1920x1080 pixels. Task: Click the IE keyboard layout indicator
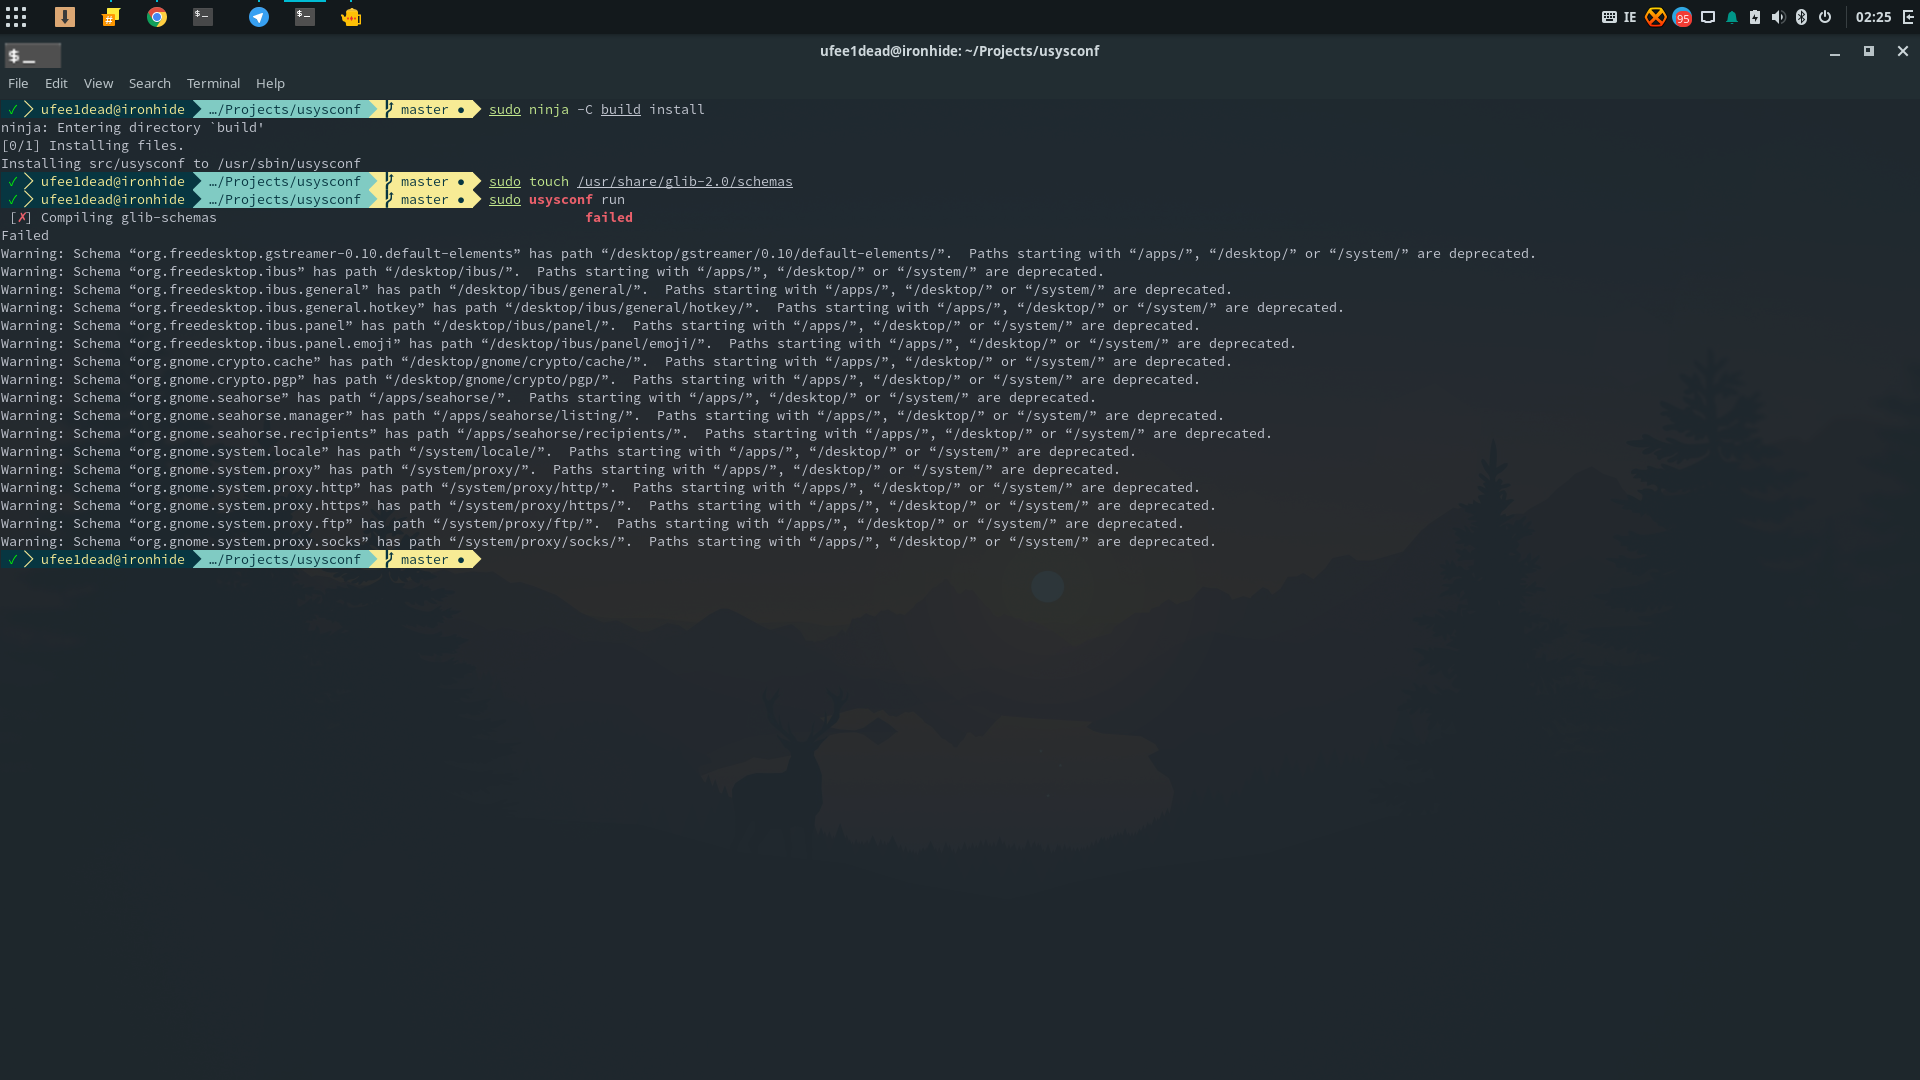1630,17
